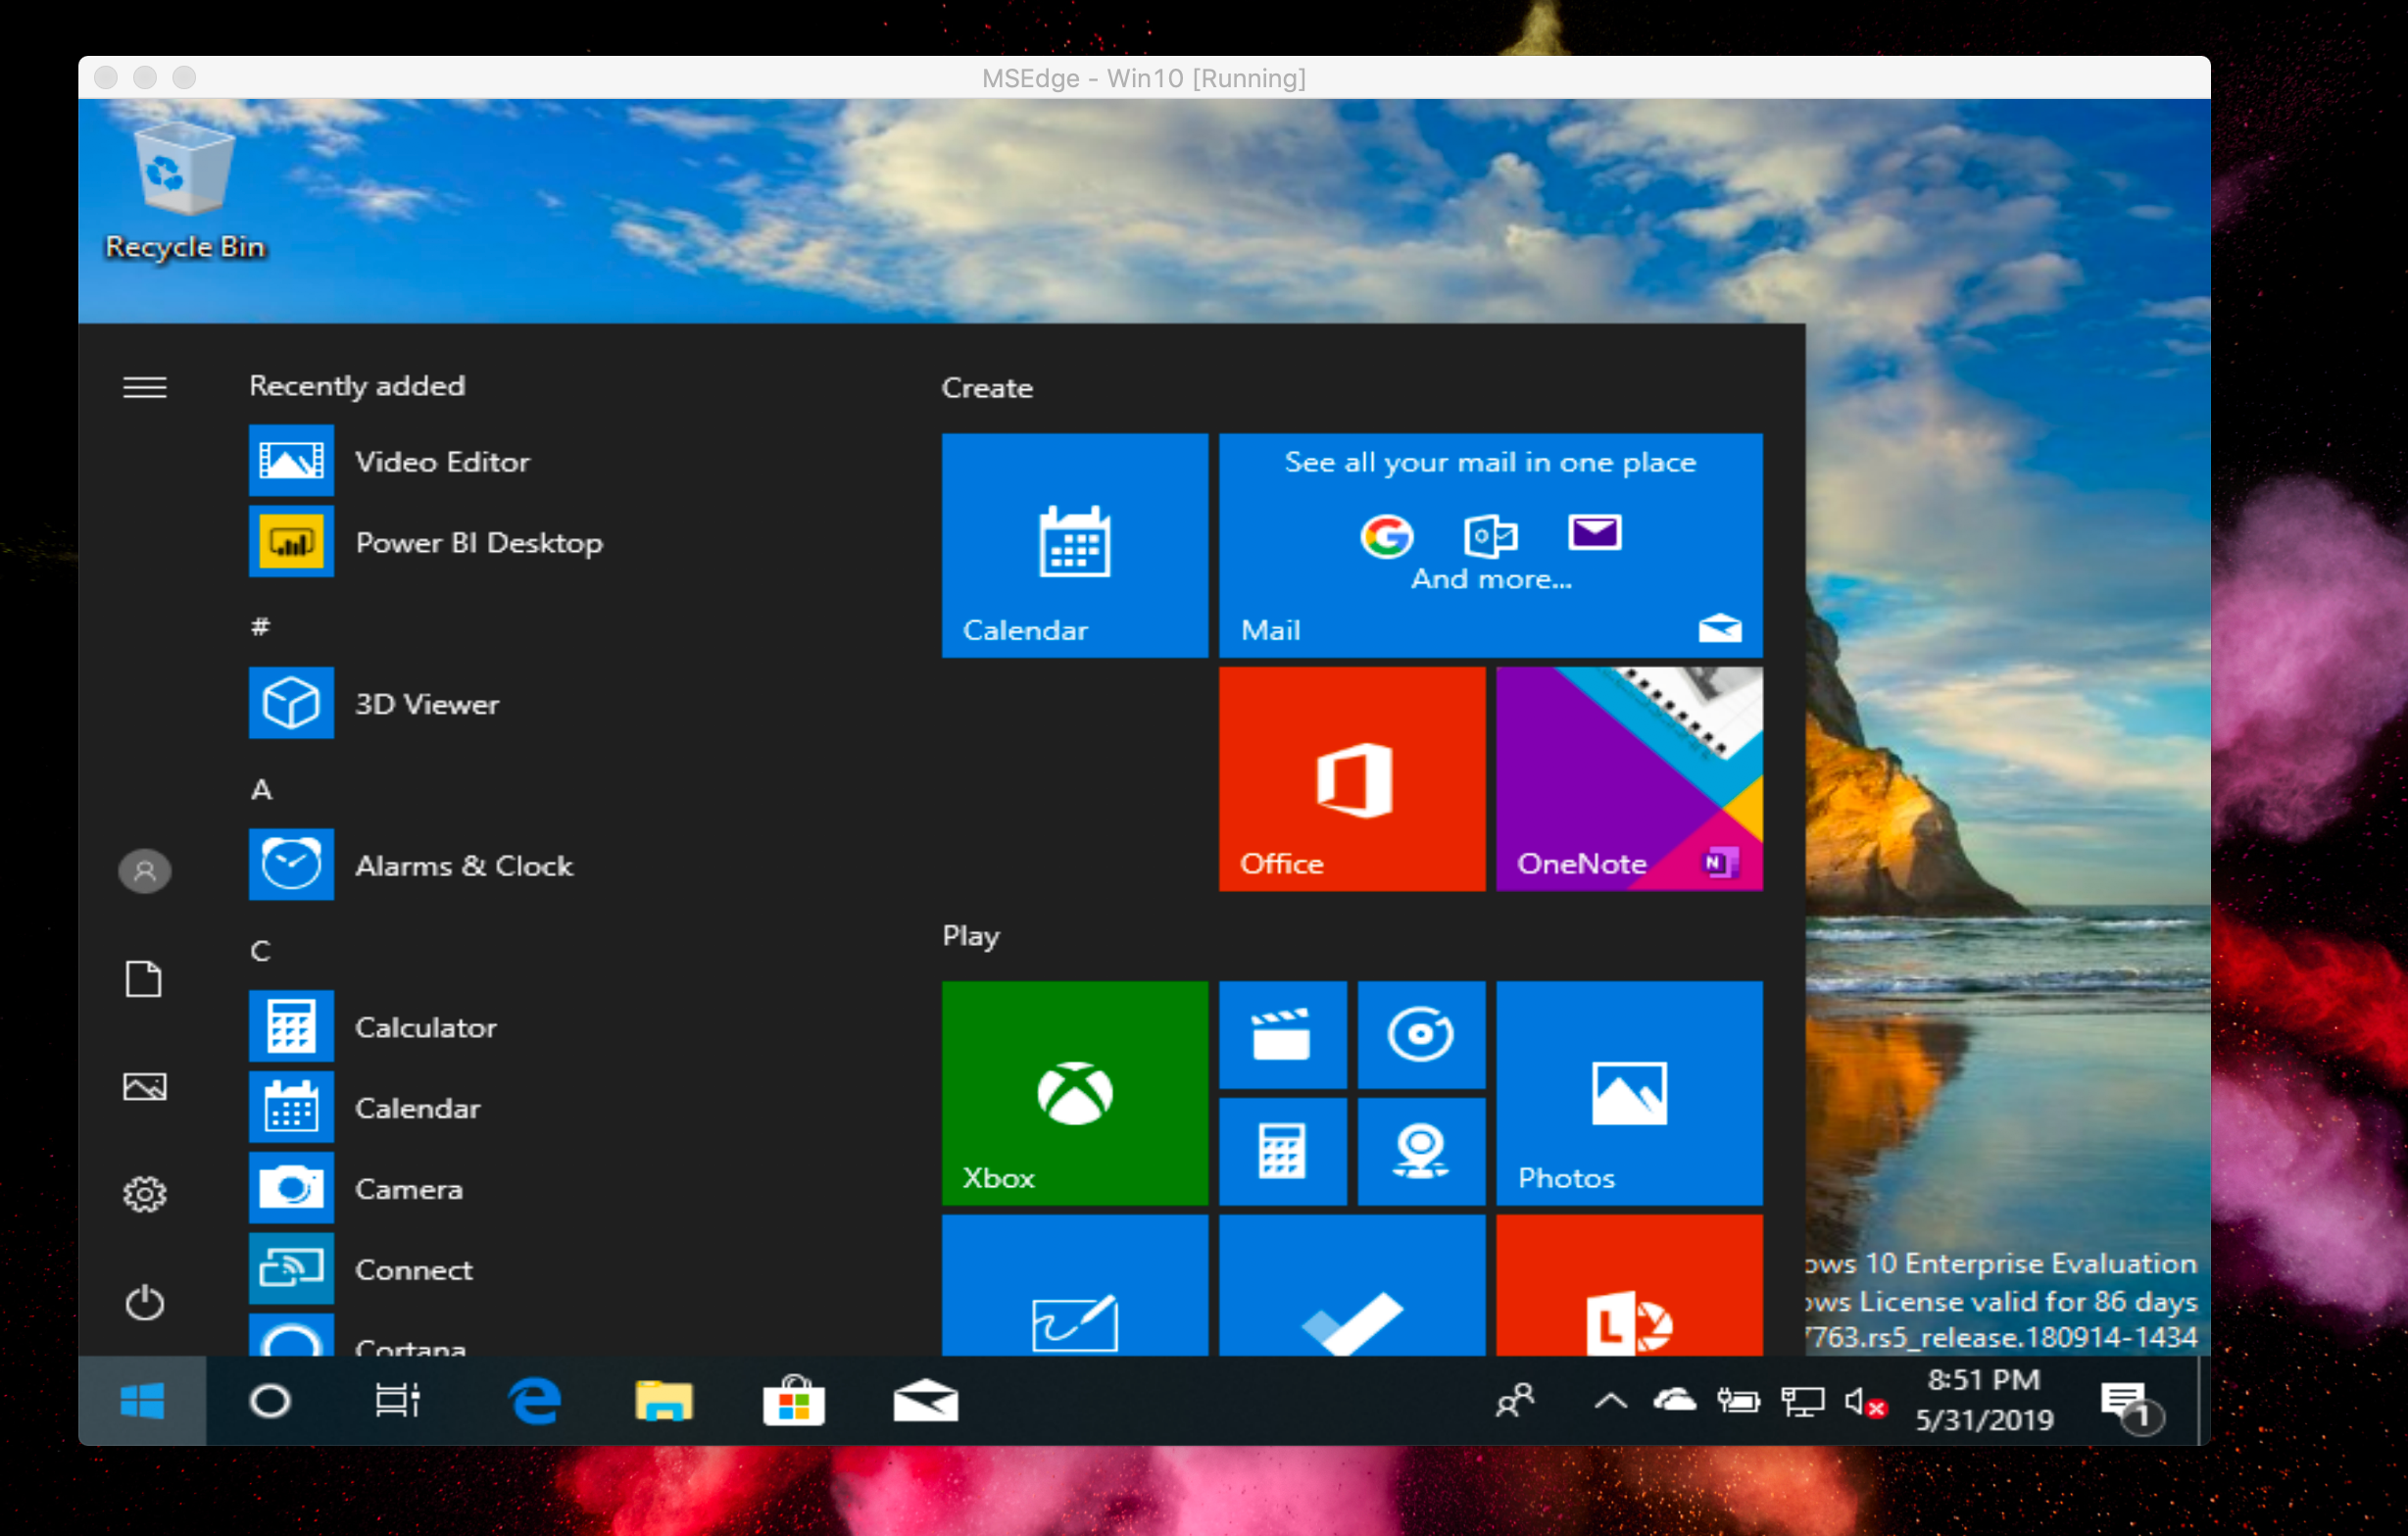This screenshot has width=2408, height=1536.
Task: Open the To-Do checkmark tile
Action: (1352, 1286)
